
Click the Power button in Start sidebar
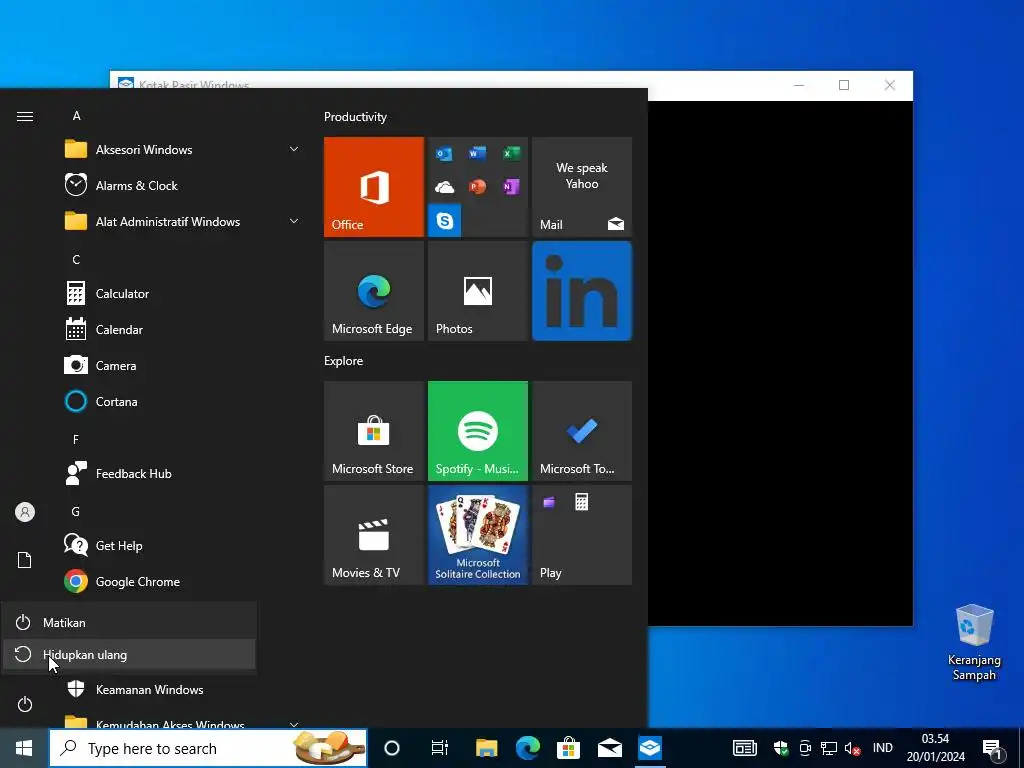coord(25,704)
